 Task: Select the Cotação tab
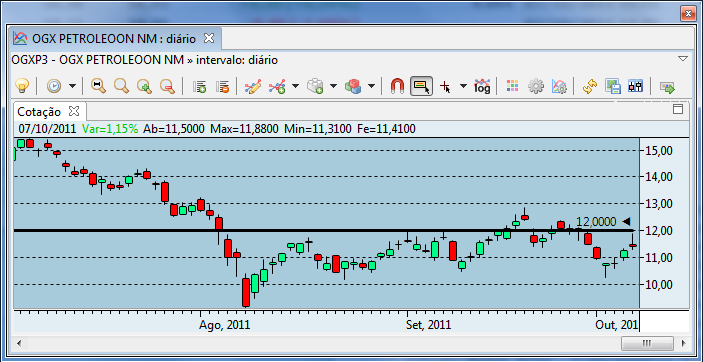[39, 111]
